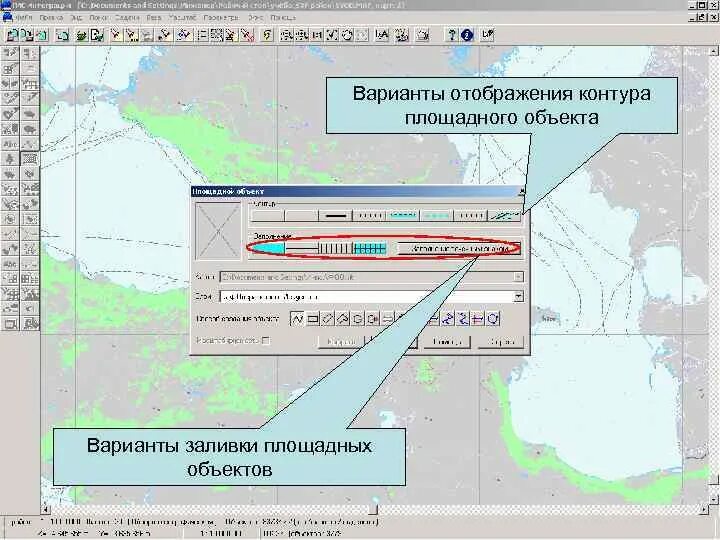This screenshot has height=540, width=720.
Task: Open the Правка menu
Action: tap(51, 17)
